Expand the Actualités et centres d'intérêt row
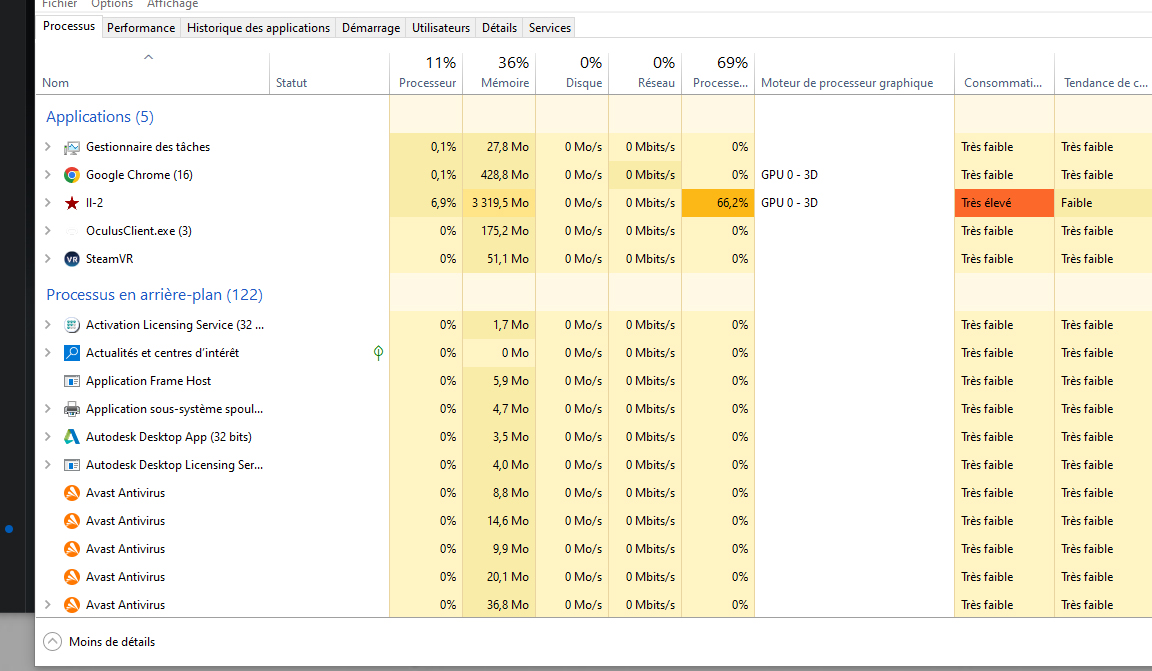The height and width of the screenshot is (671, 1152). [x=48, y=353]
